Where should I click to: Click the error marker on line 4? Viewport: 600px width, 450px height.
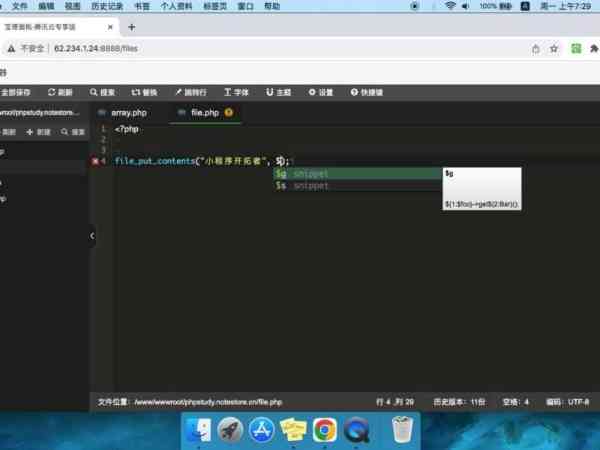pos(95,161)
